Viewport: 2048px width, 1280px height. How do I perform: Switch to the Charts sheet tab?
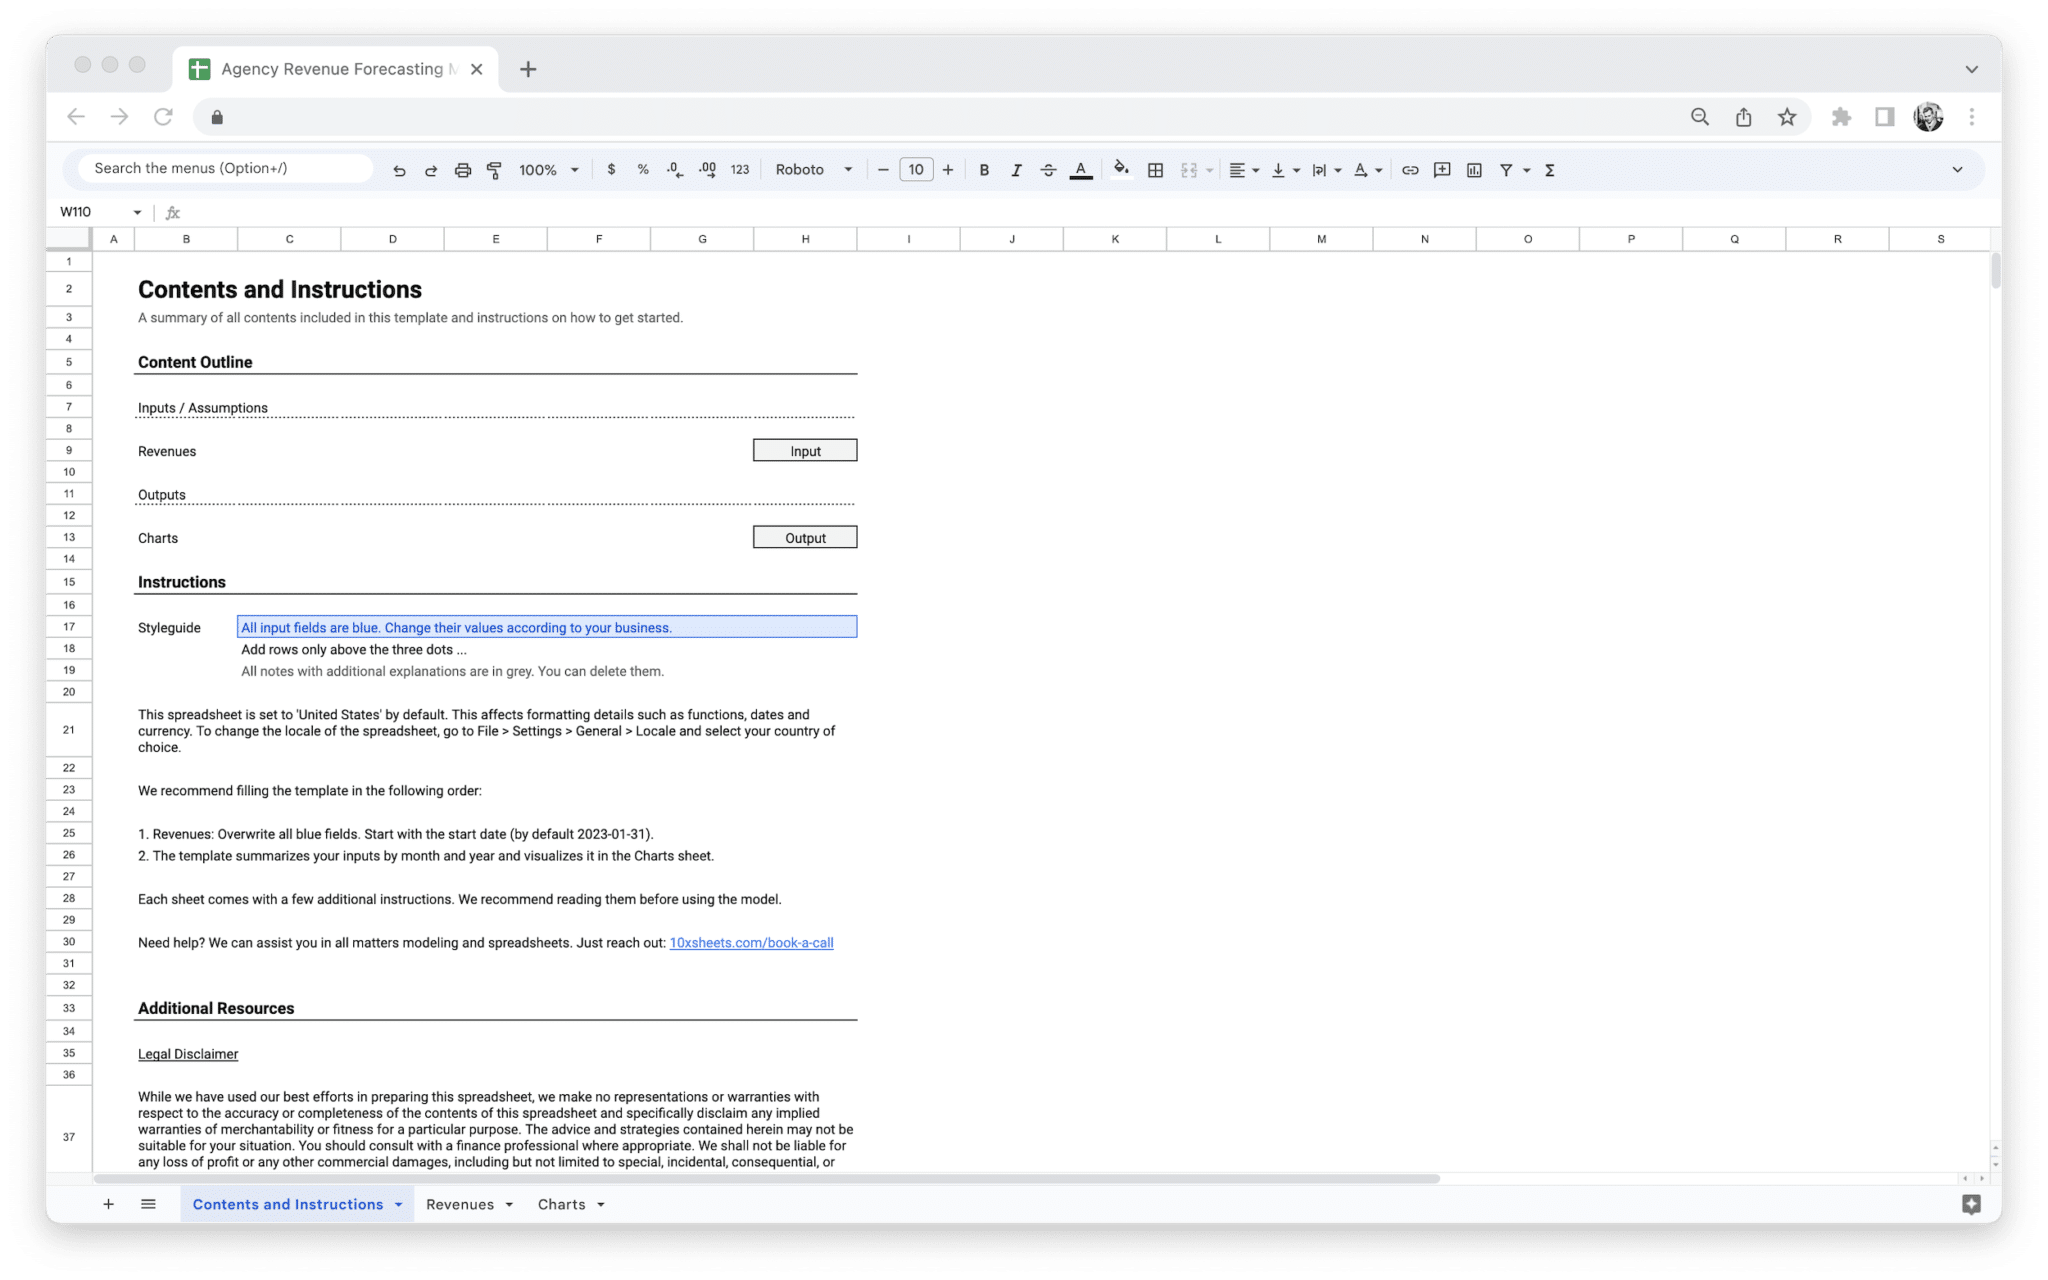(x=563, y=1204)
